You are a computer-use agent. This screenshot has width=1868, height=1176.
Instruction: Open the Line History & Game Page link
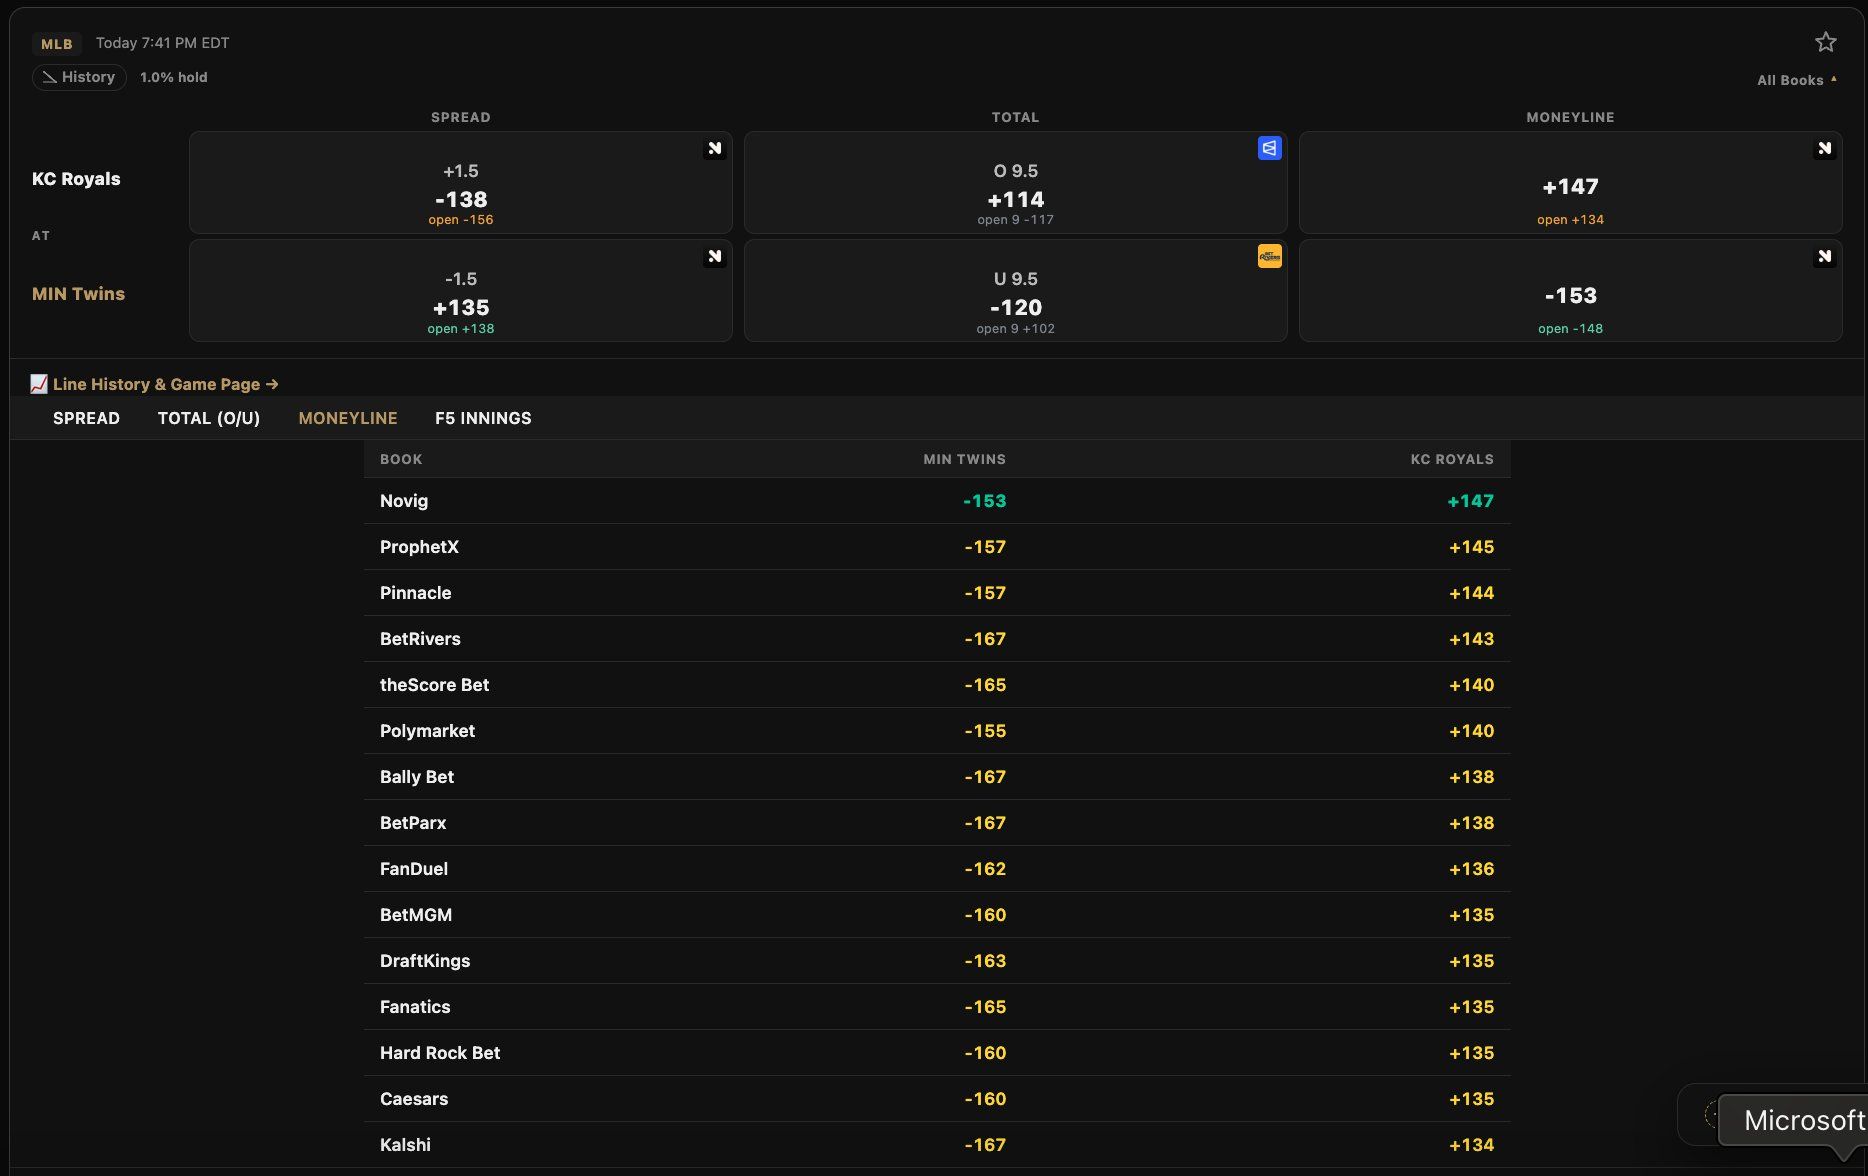coord(166,384)
